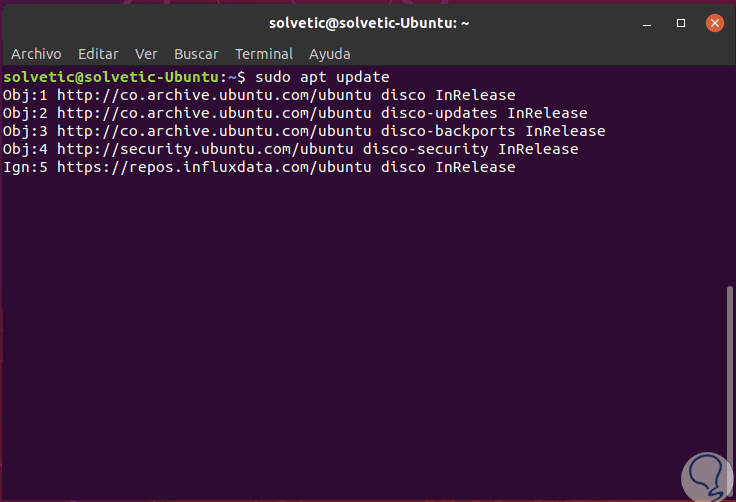Open the Archivo menu
The image size is (736, 502).
click(36, 54)
